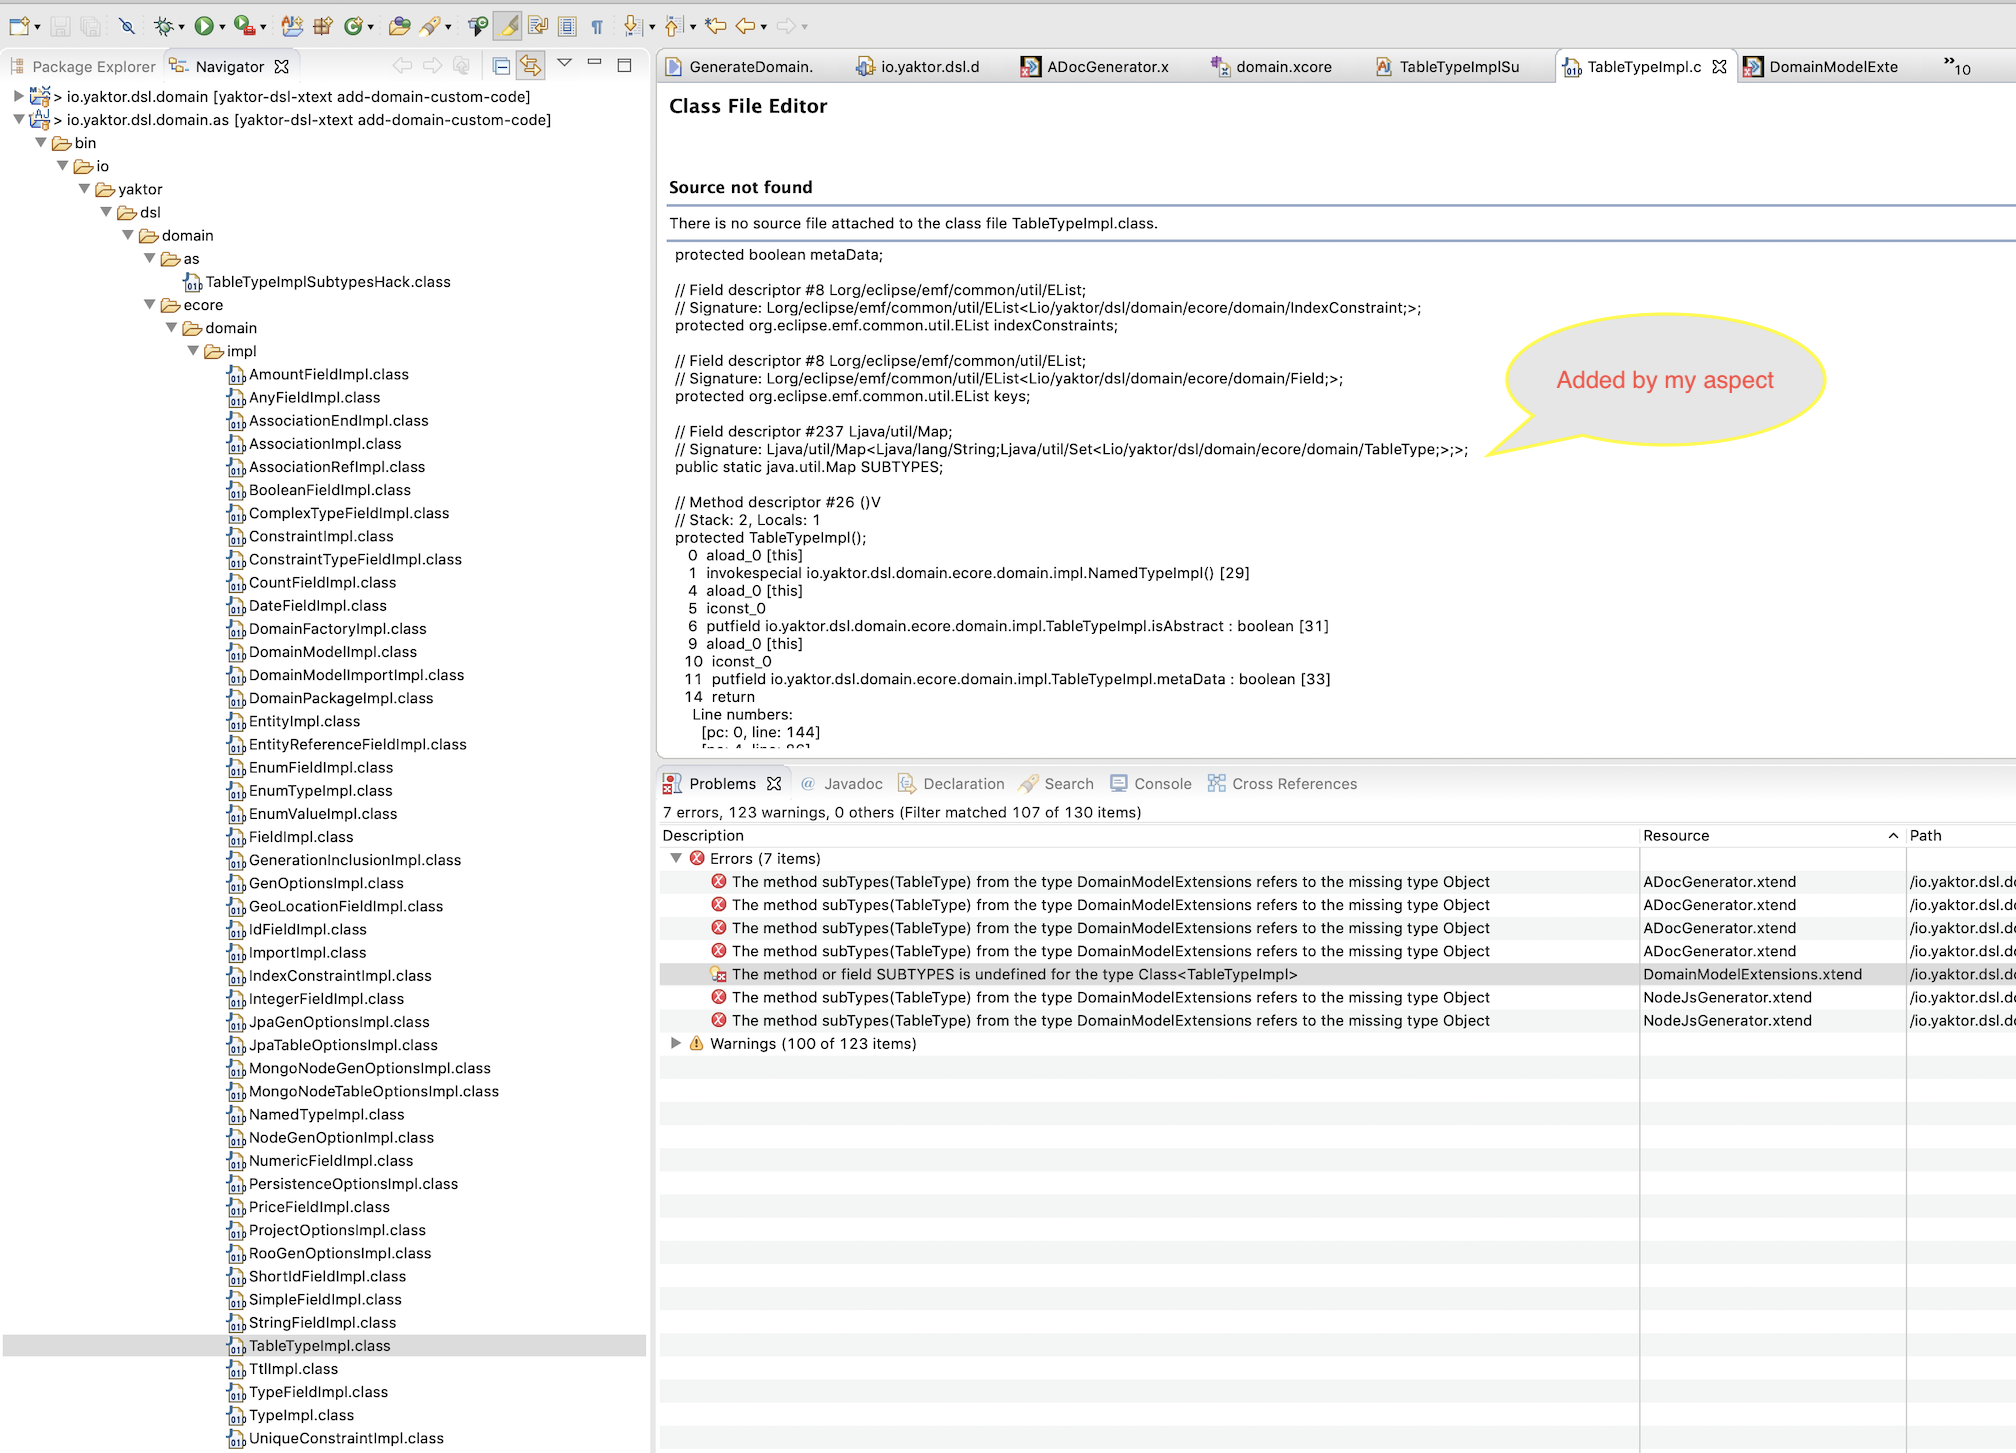Show hidden editor tabs list (»10)
Image resolution: width=2016 pixels, height=1453 pixels.
1957,66
